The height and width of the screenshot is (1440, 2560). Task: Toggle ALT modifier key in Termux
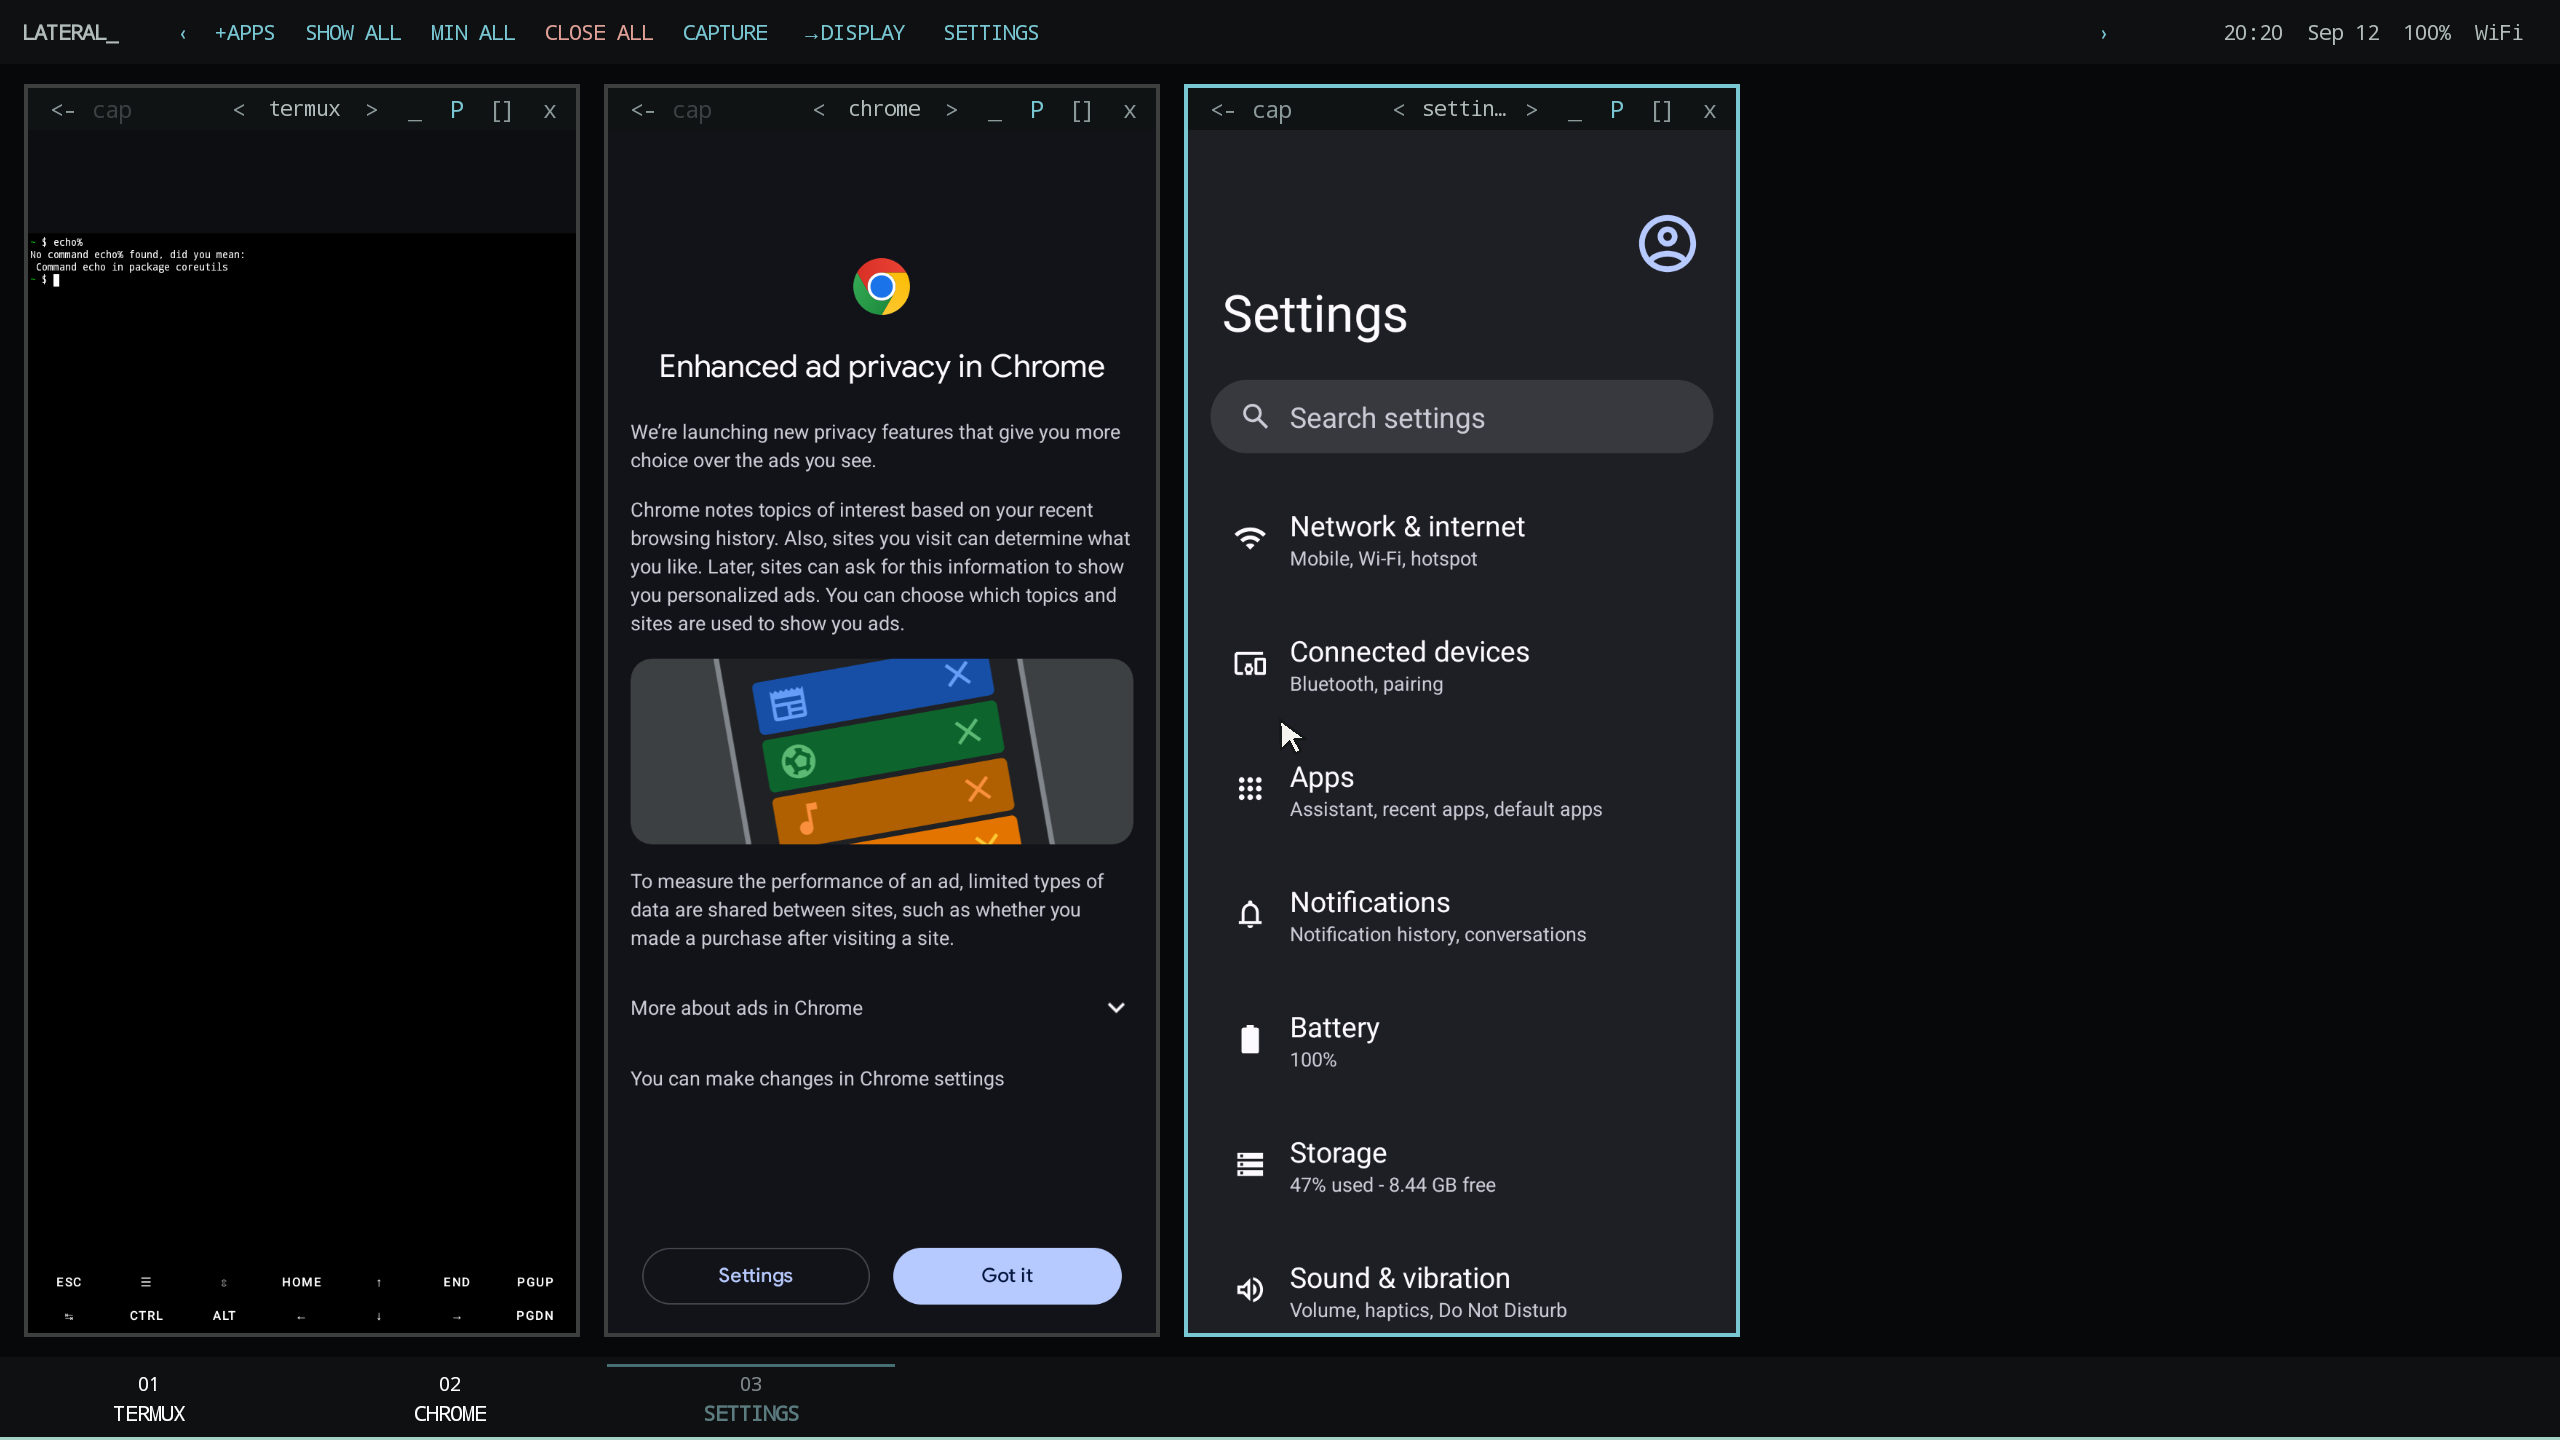pyautogui.click(x=224, y=1316)
